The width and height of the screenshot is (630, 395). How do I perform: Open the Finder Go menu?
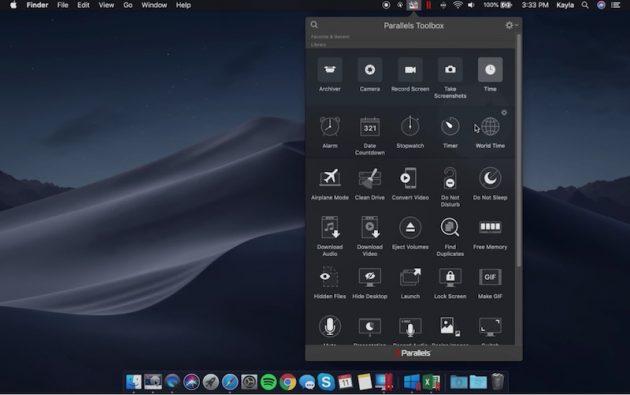tap(128, 5)
